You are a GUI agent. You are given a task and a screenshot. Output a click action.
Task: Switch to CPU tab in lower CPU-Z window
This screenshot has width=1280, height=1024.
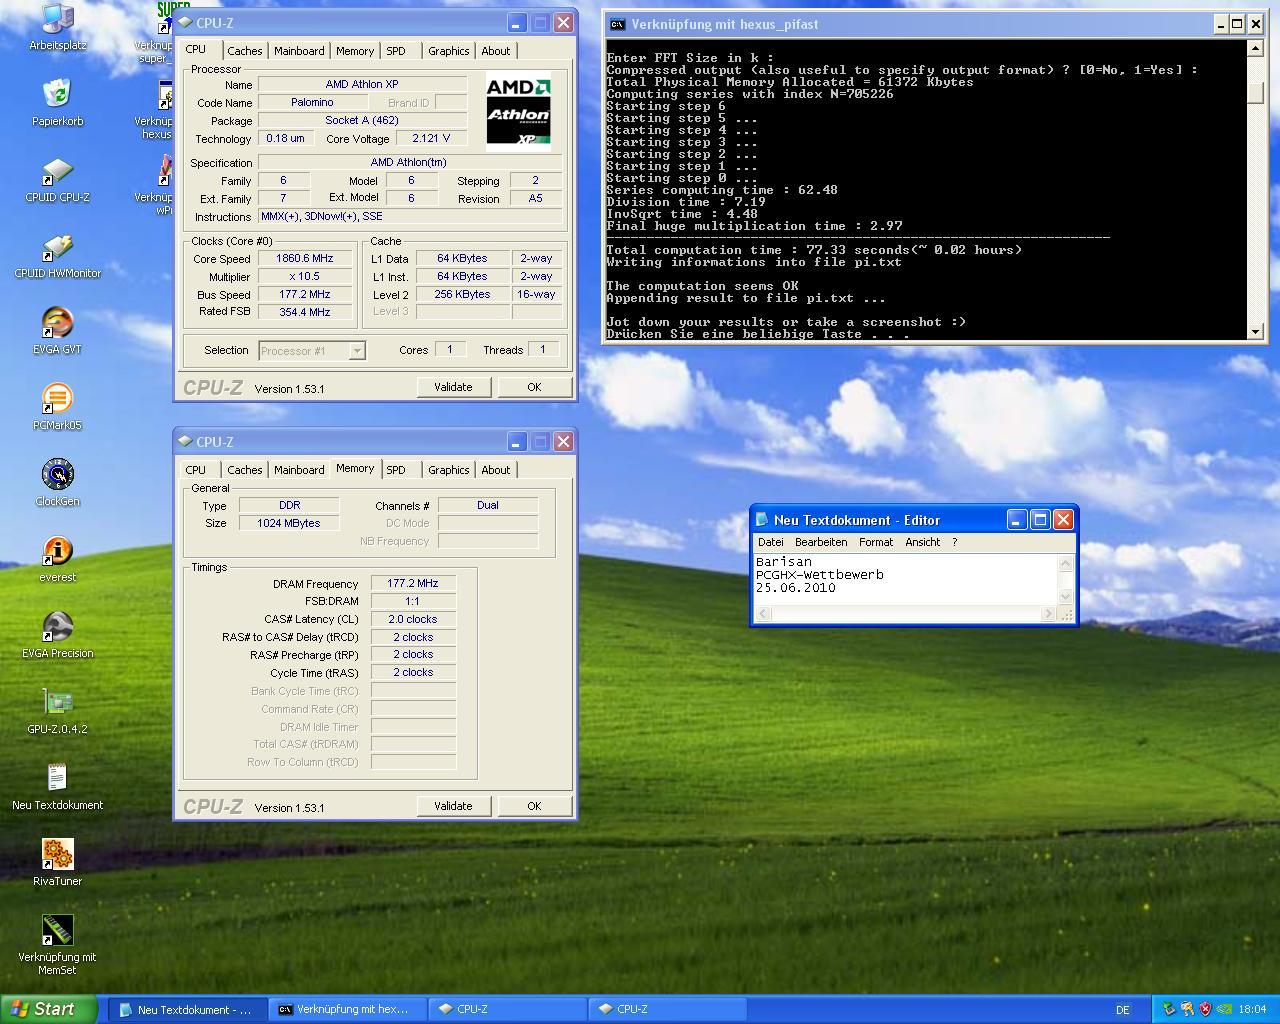point(196,470)
